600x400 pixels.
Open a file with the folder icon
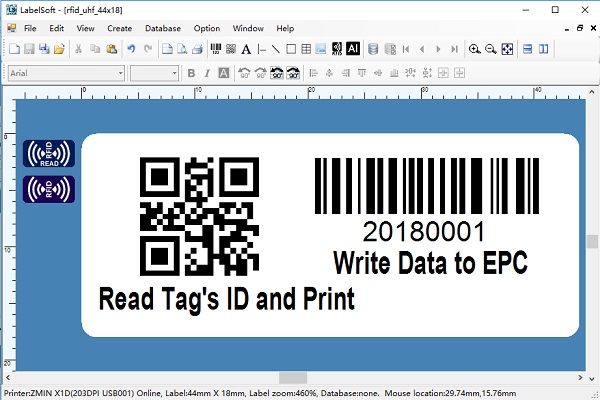click(x=59, y=48)
